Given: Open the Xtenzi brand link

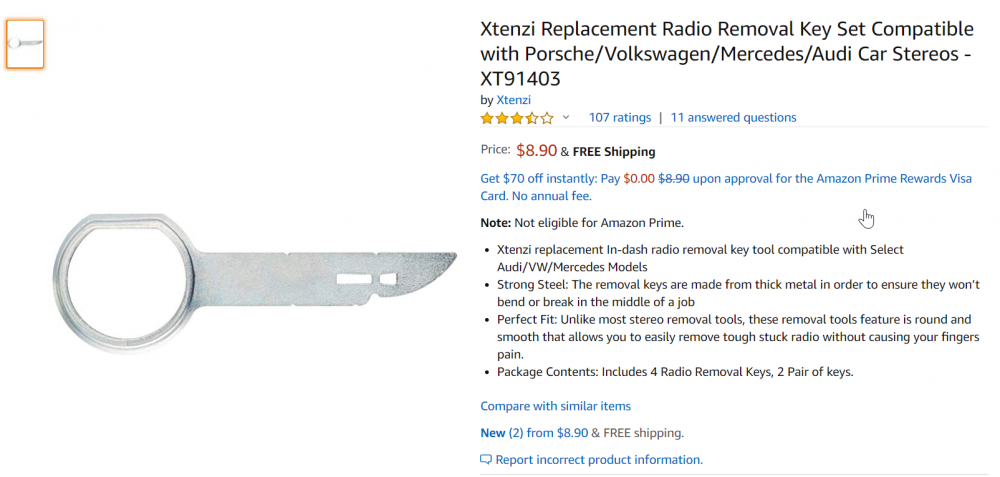Looking at the screenshot, I should tap(513, 100).
